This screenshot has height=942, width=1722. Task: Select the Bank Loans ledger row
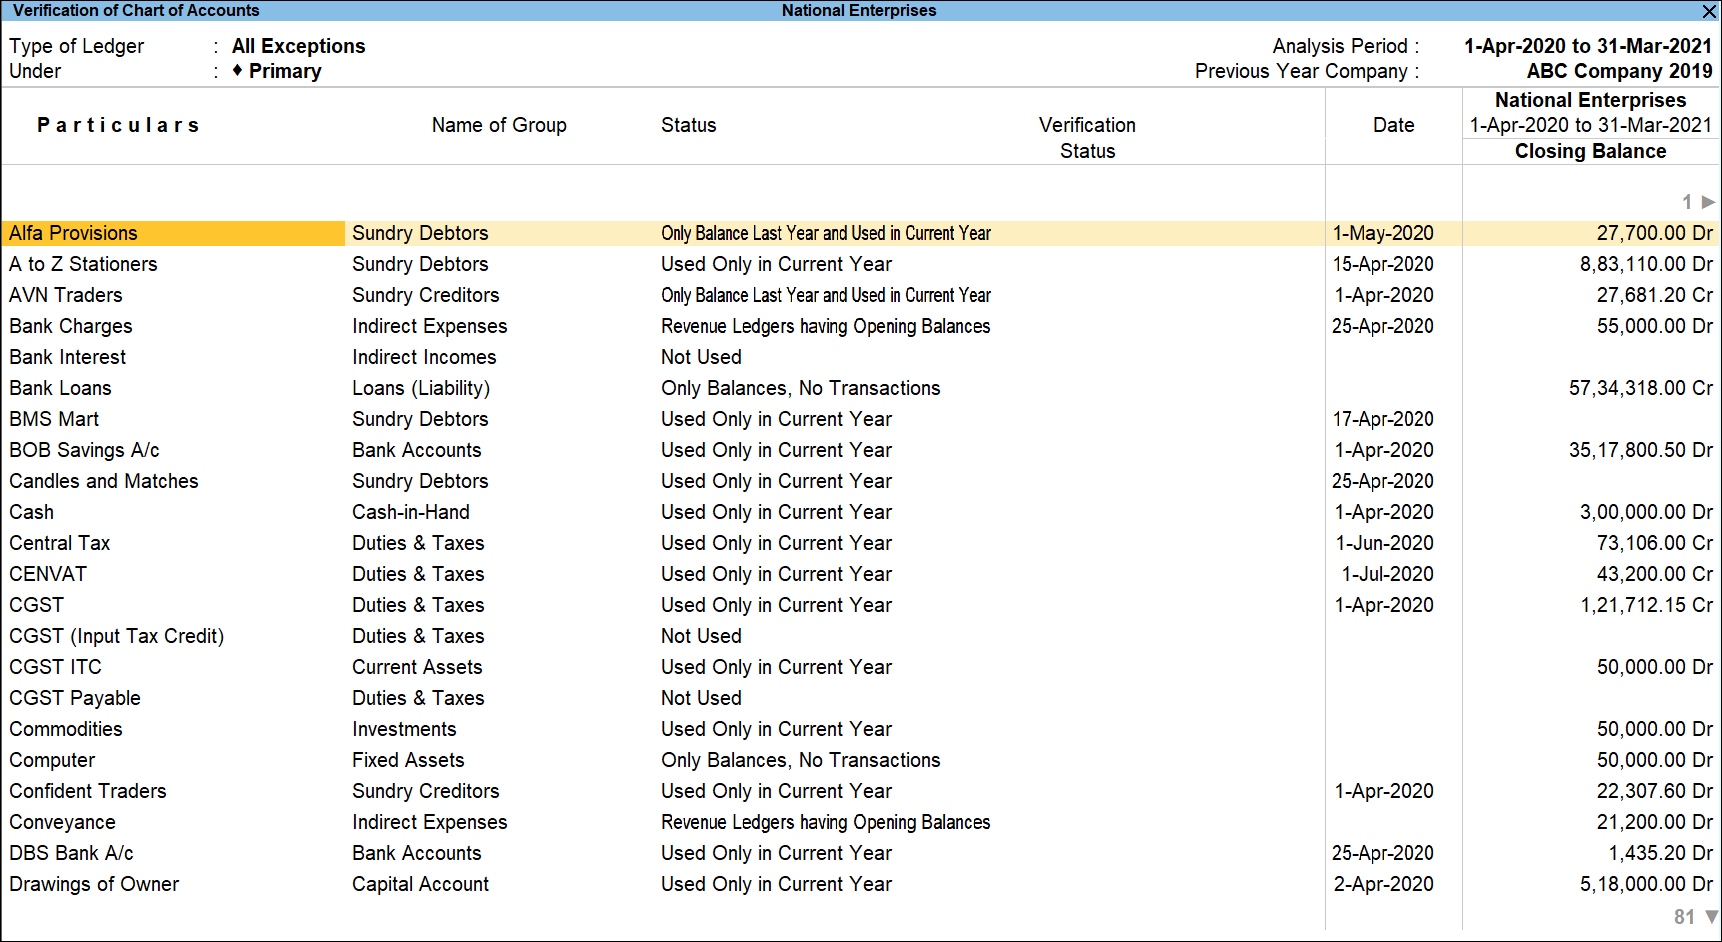60,388
